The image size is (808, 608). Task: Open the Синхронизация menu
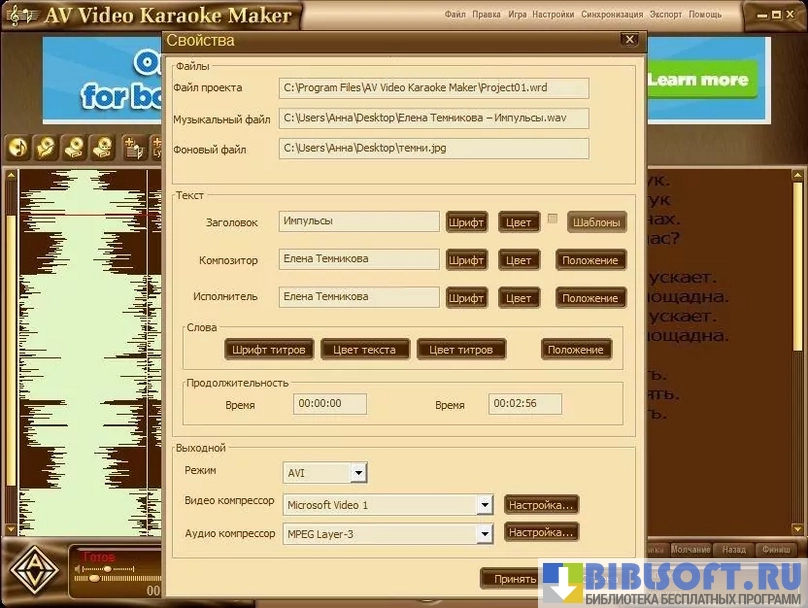(x=611, y=15)
